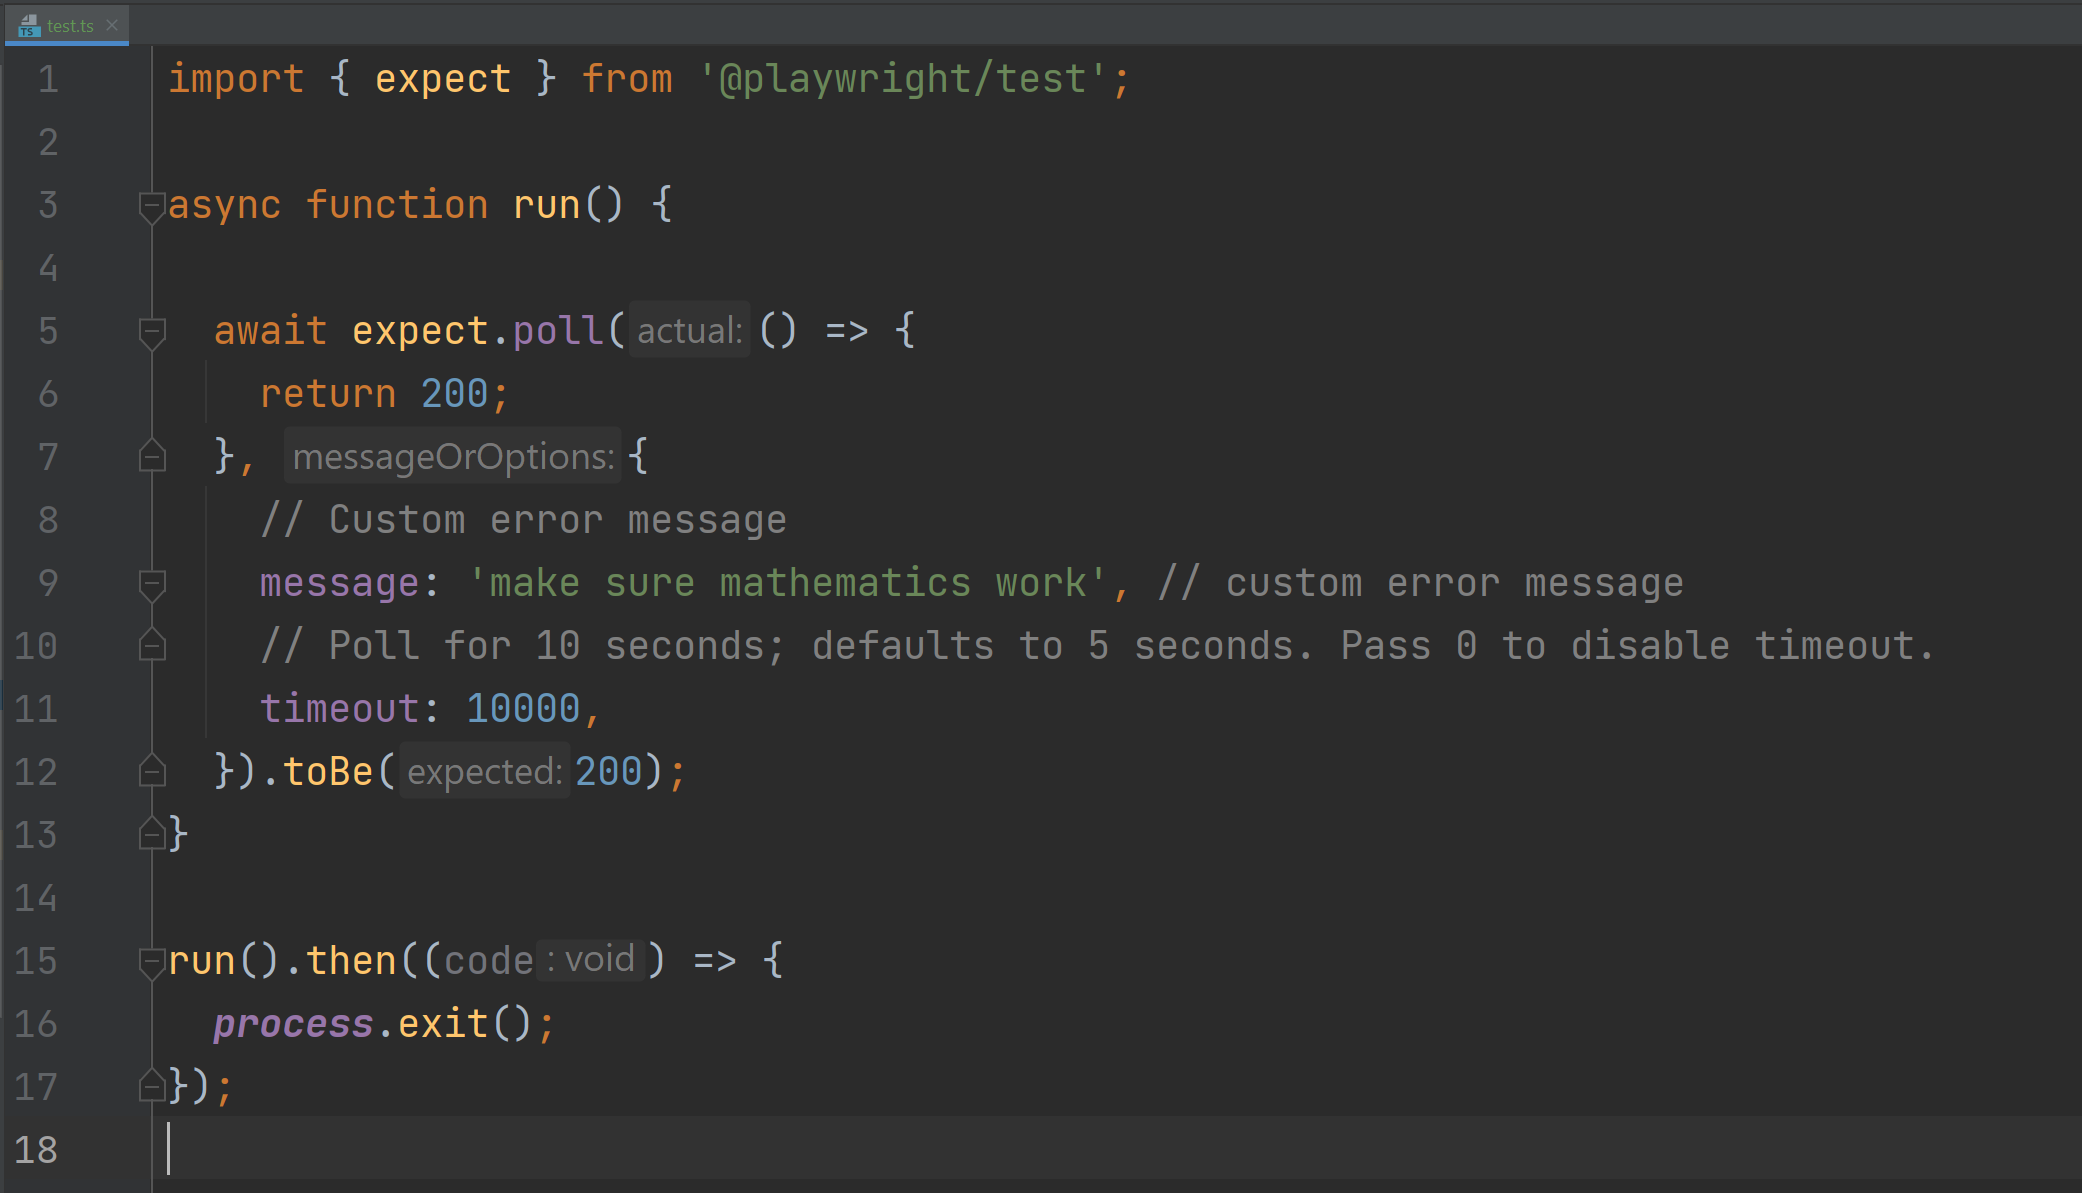The height and width of the screenshot is (1193, 2082).
Task: Click the 'messageOrOptions:' inlay hint
Action: coord(452,457)
